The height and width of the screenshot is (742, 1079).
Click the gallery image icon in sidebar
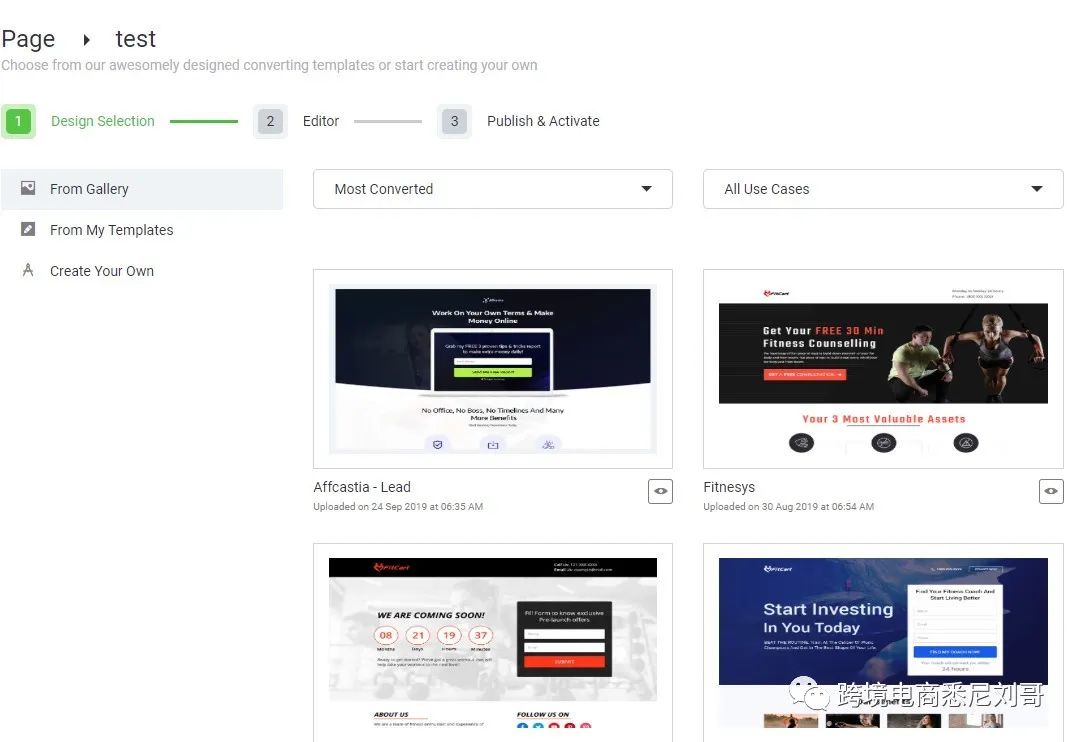pyautogui.click(x=28, y=188)
